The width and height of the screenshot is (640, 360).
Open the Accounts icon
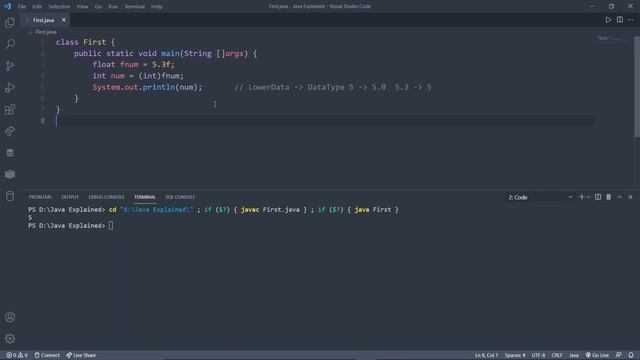click(x=10, y=317)
